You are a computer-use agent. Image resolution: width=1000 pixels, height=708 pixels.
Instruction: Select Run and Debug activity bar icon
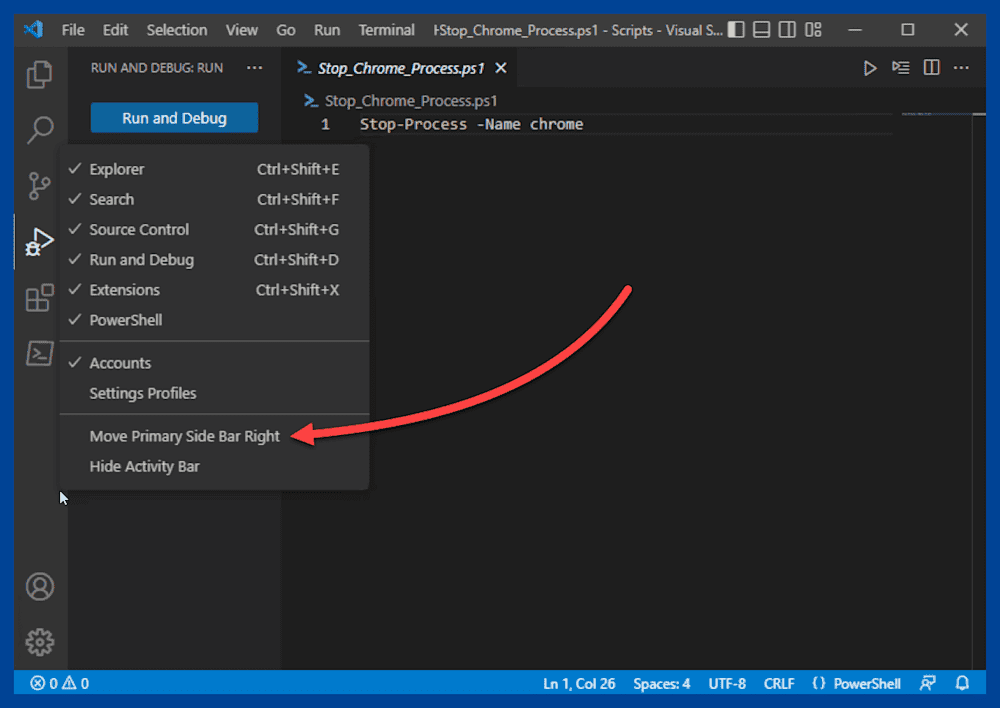click(x=40, y=242)
